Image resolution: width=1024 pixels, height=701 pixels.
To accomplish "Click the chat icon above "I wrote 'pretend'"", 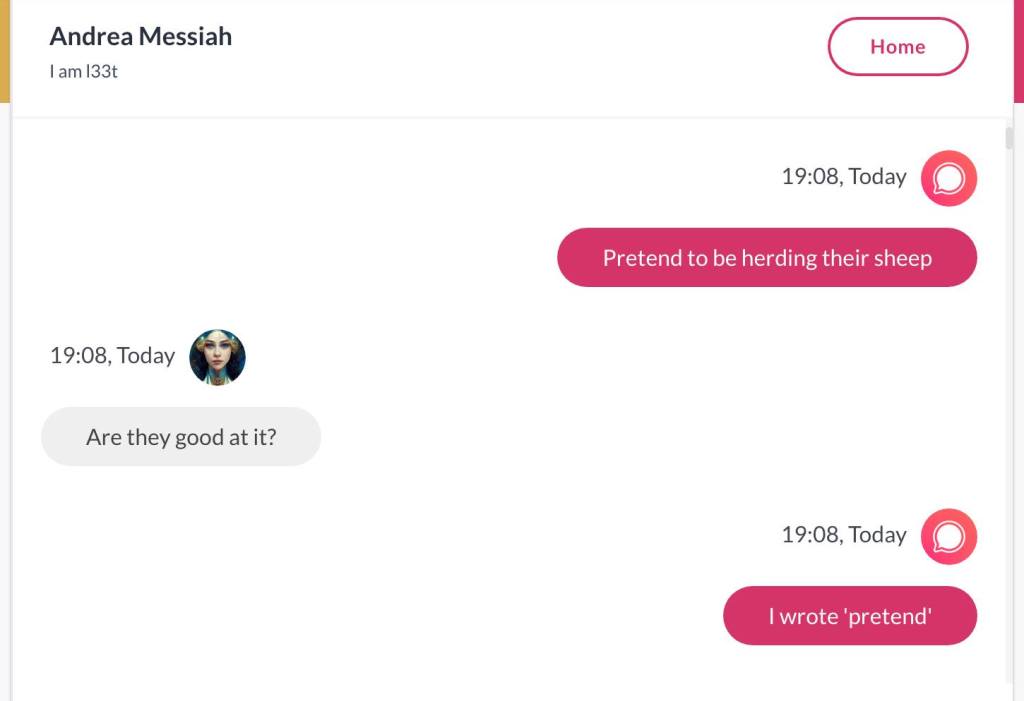I will 948,537.
